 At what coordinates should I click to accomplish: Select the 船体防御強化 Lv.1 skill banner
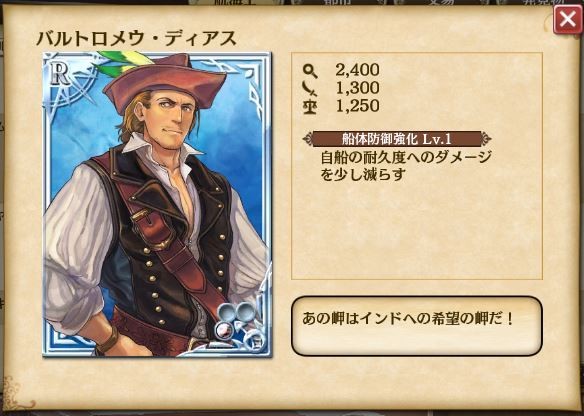click(x=397, y=139)
